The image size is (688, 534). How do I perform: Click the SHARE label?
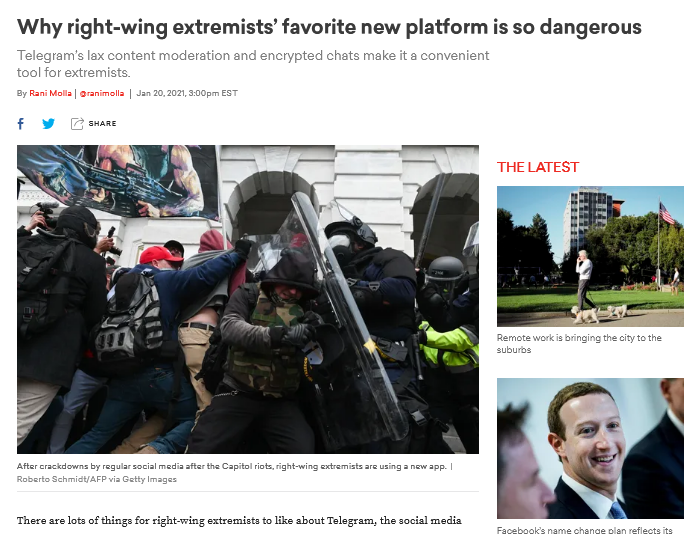point(103,124)
